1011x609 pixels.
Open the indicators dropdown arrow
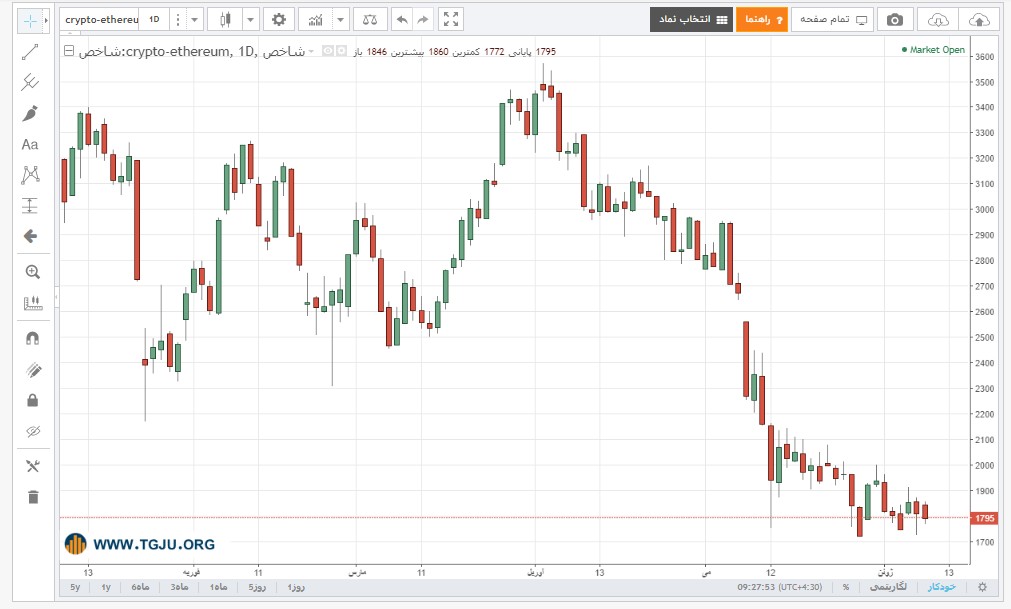(340, 19)
